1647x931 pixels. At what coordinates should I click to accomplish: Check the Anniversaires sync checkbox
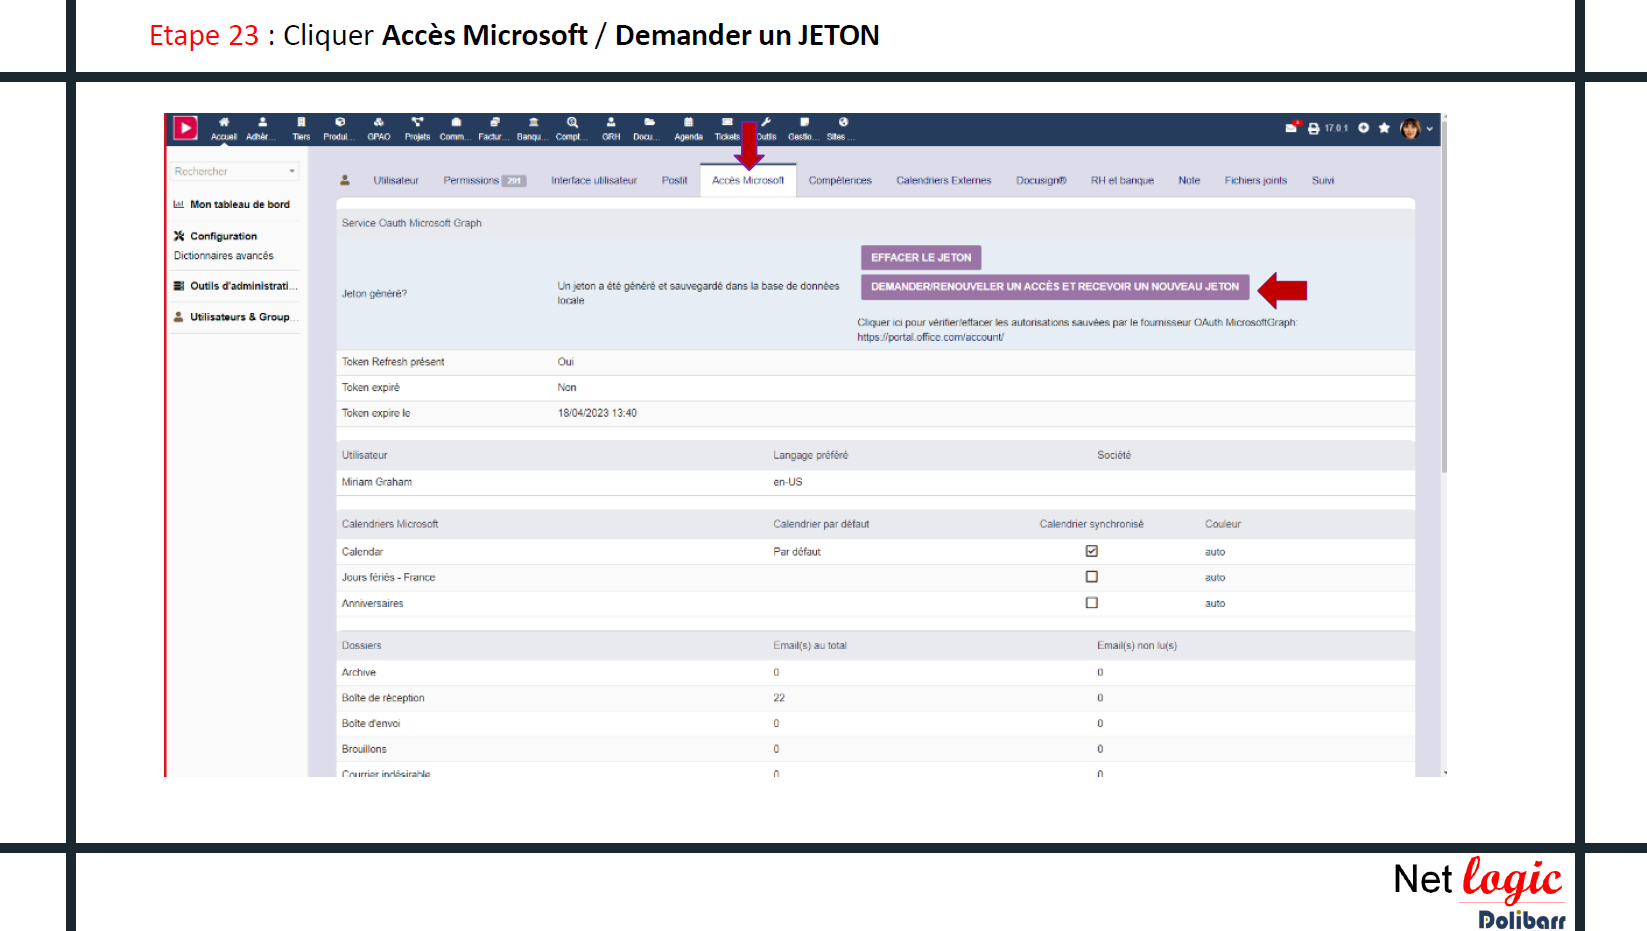coord(1092,603)
